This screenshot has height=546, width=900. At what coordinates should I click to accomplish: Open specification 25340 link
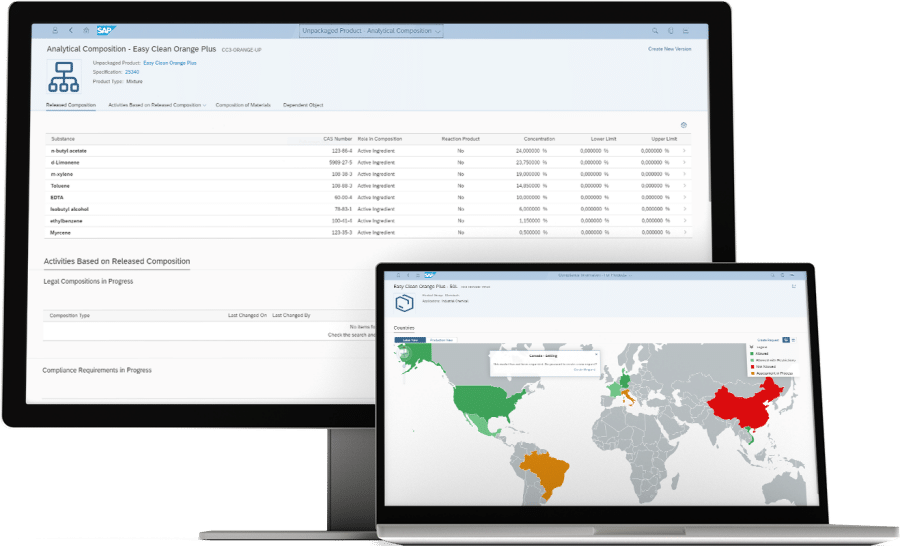[132, 72]
